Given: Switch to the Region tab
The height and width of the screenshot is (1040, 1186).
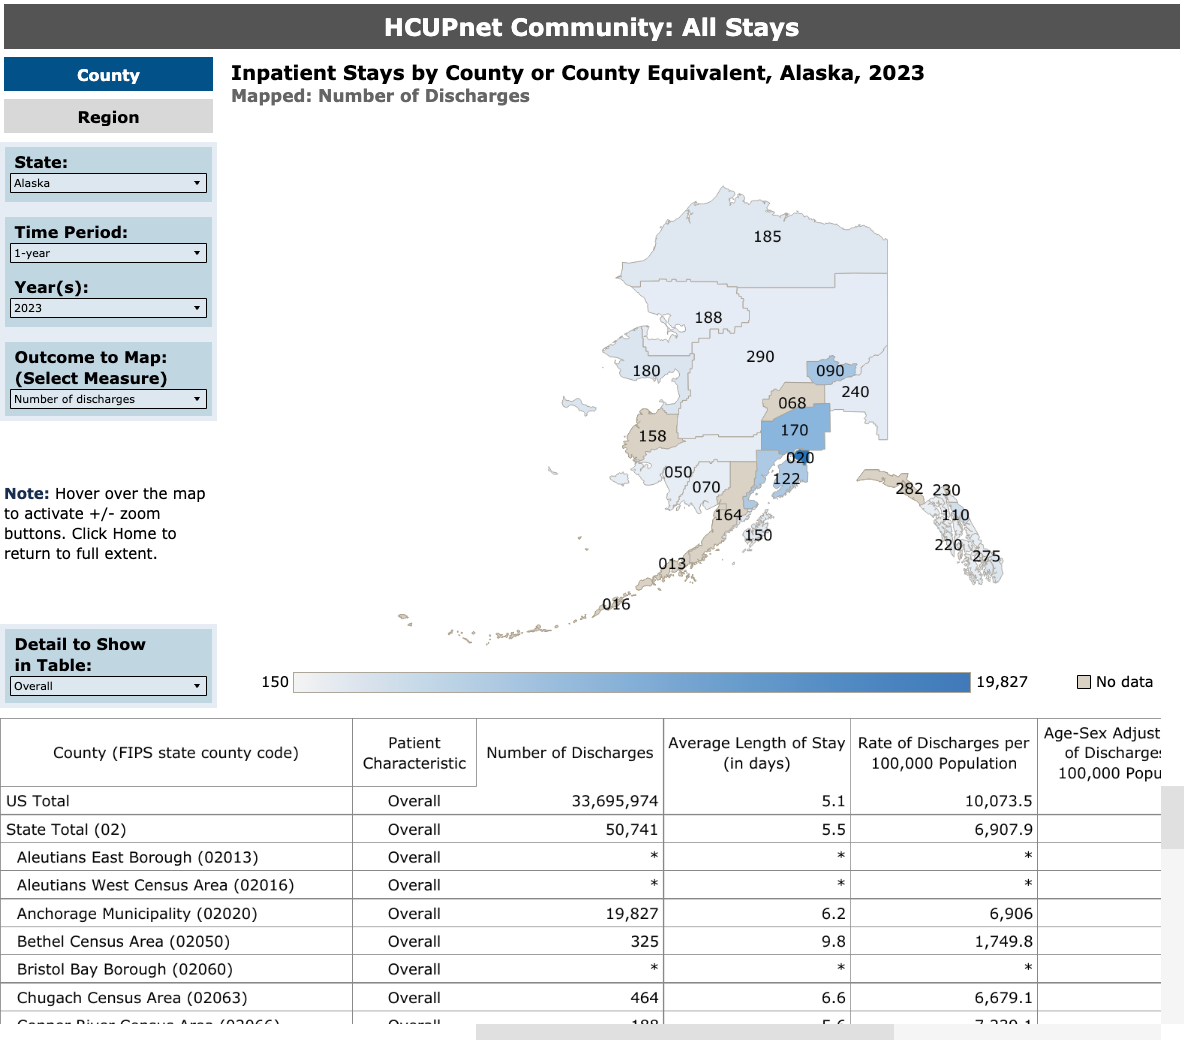Looking at the screenshot, I should click(x=108, y=116).
